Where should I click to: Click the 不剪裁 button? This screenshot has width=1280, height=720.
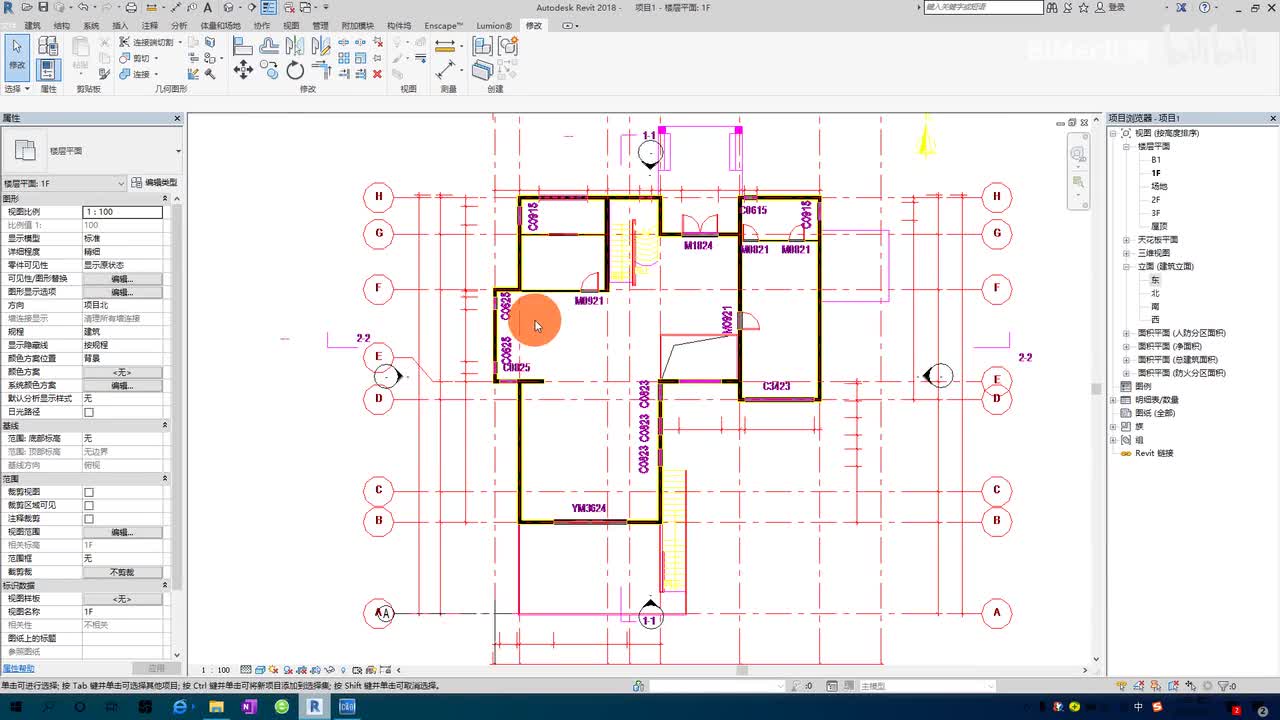pyautogui.click(x=122, y=572)
